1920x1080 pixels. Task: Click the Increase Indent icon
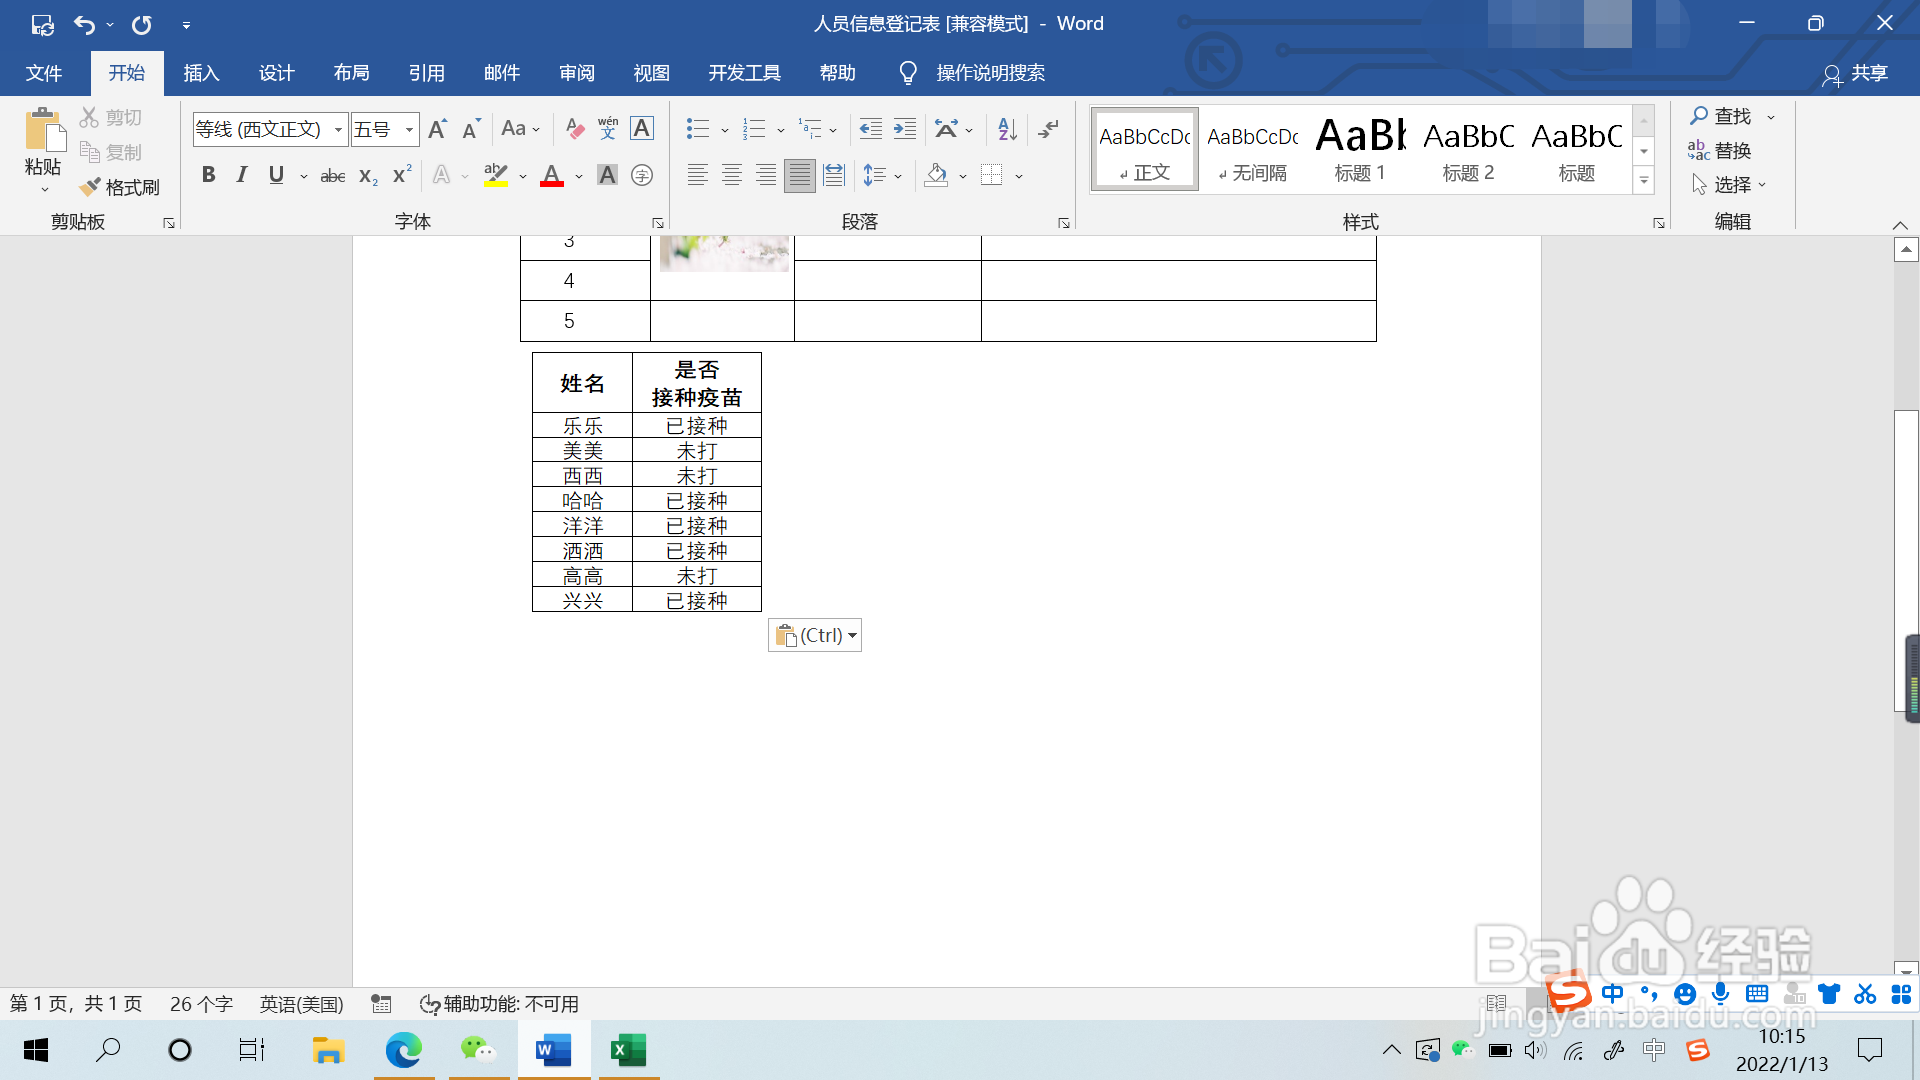coord(905,129)
